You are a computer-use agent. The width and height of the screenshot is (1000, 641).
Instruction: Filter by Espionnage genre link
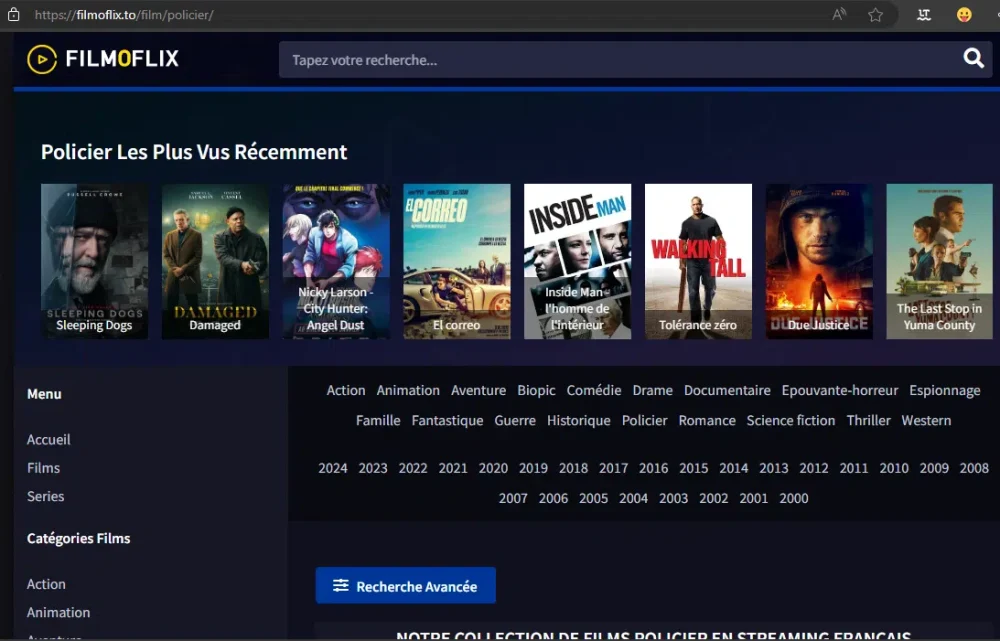click(945, 390)
